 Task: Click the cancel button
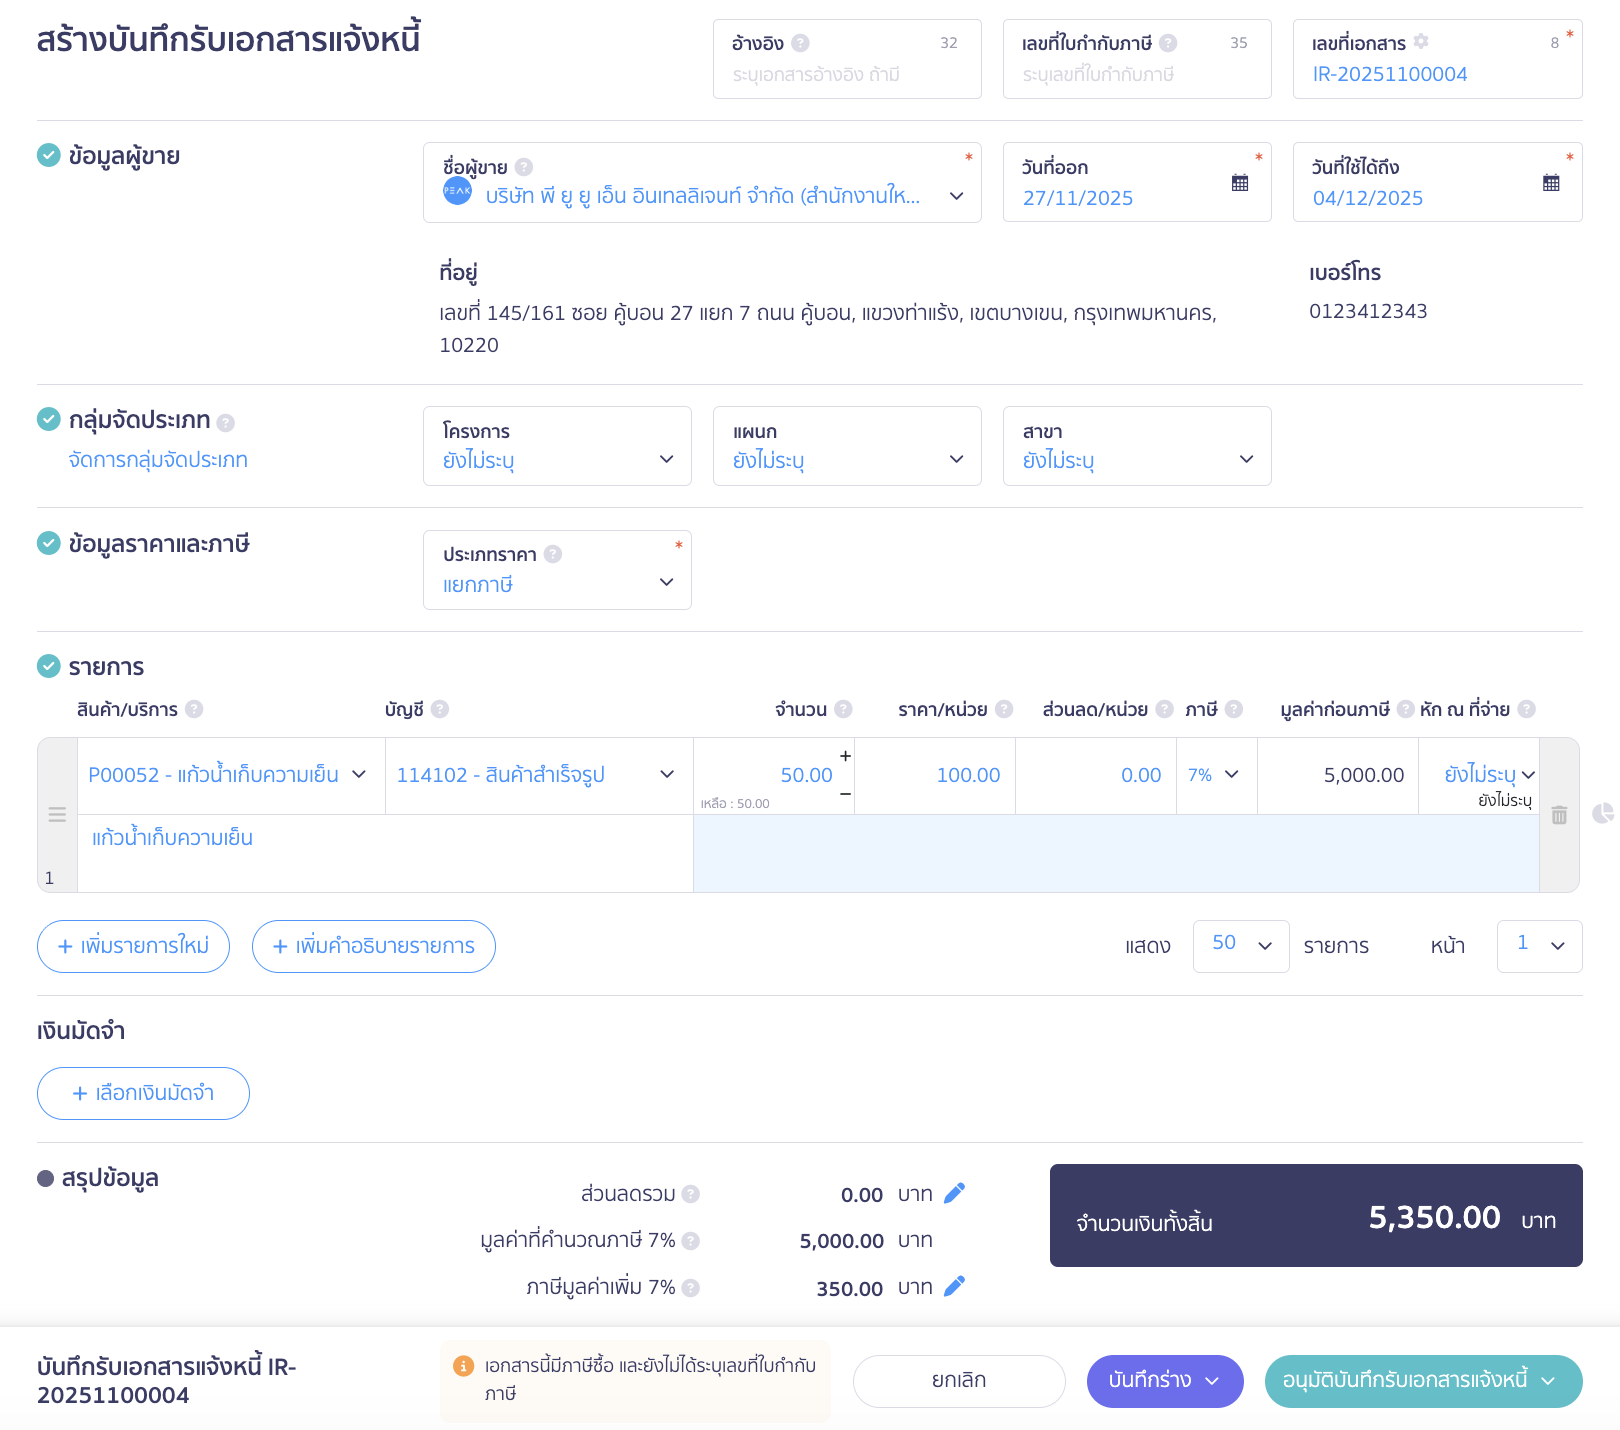click(958, 1380)
